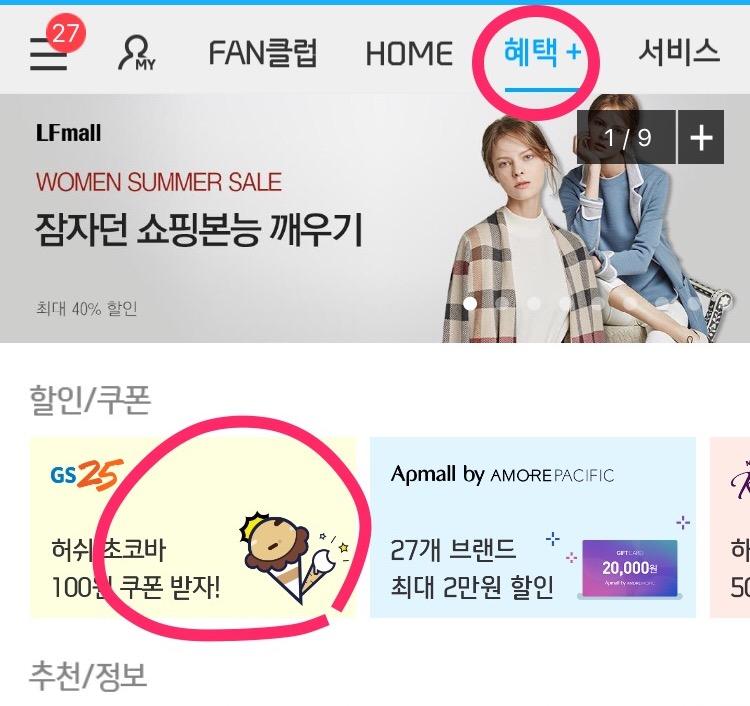Viewport: 750px width, 706px height.
Task: Click the 추천/정보 section heading
Action: coord(88,674)
